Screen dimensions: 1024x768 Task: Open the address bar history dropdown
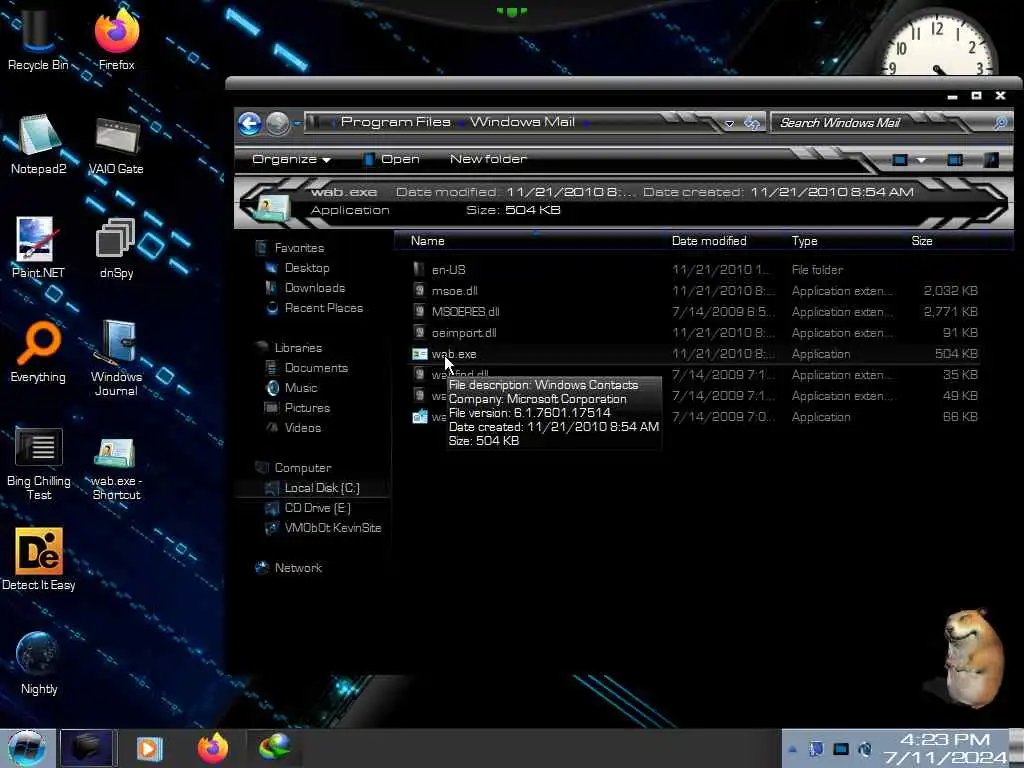(729, 123)
